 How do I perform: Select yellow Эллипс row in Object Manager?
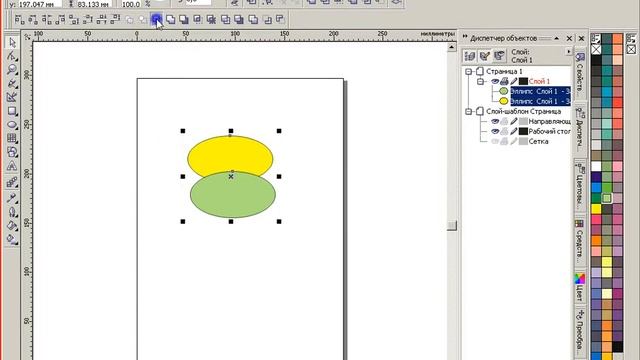click(x=540, y=101)
